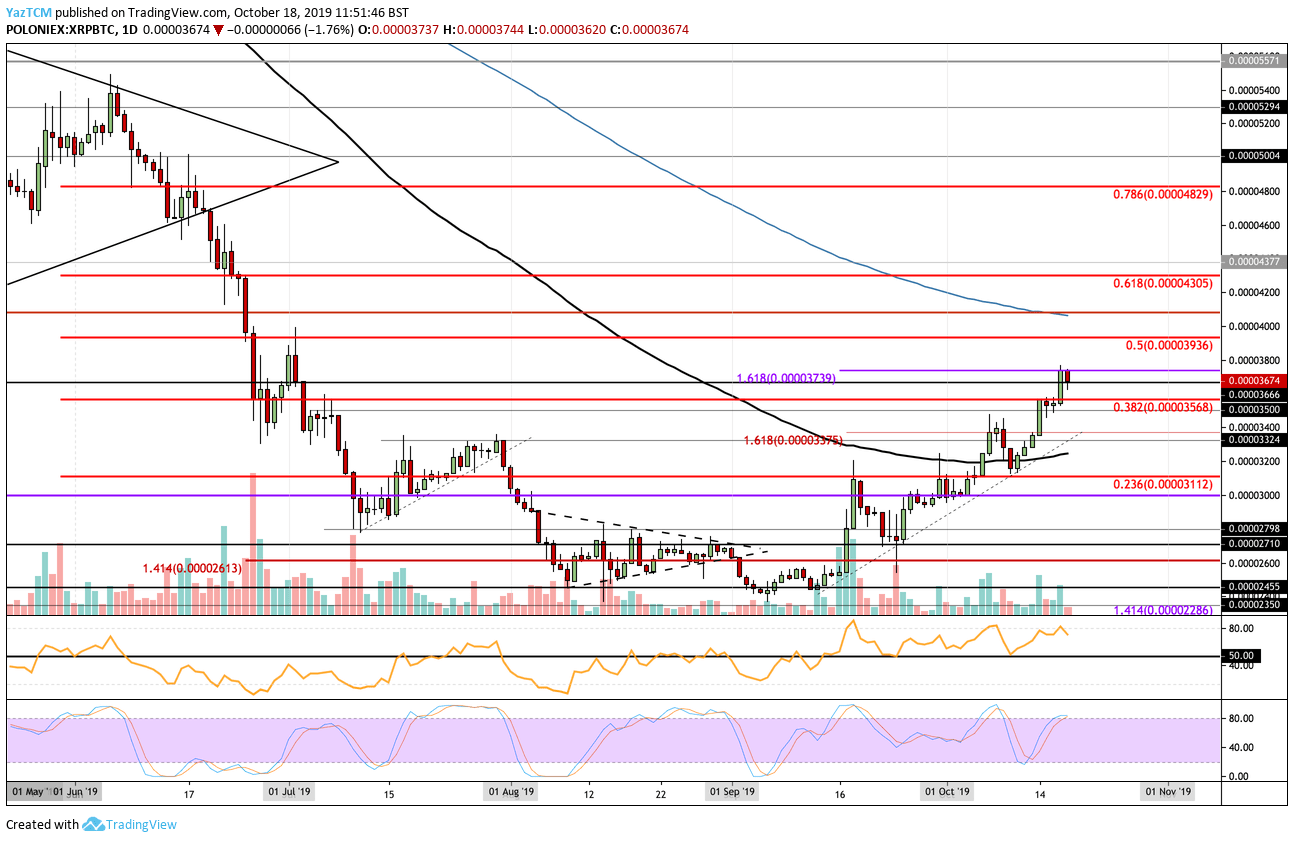Screen dimensions: 1294x842
Task: Click the '01 Sep '19' date label
Action: point(734,792)
